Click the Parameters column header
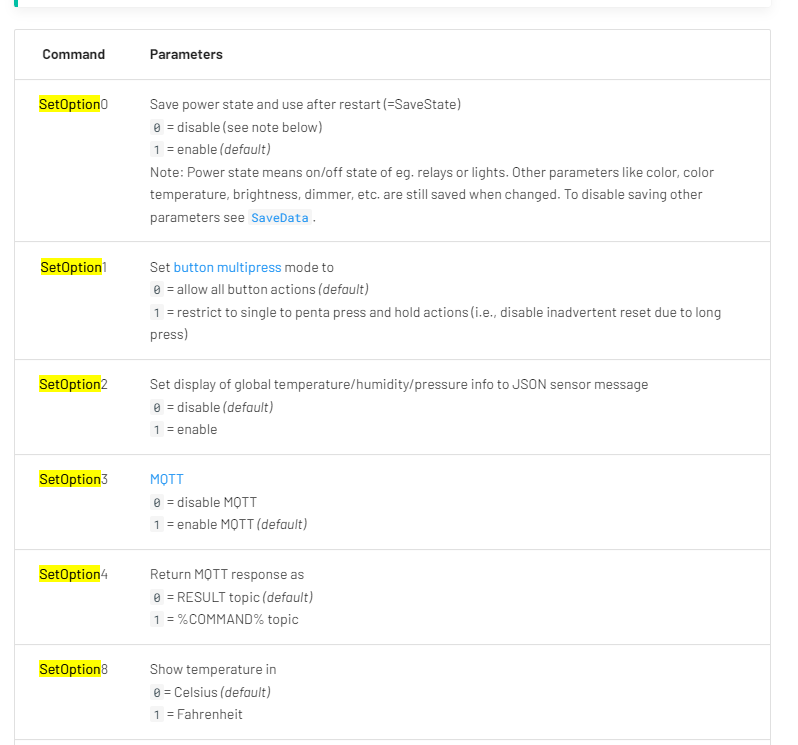 pos(186,54)
